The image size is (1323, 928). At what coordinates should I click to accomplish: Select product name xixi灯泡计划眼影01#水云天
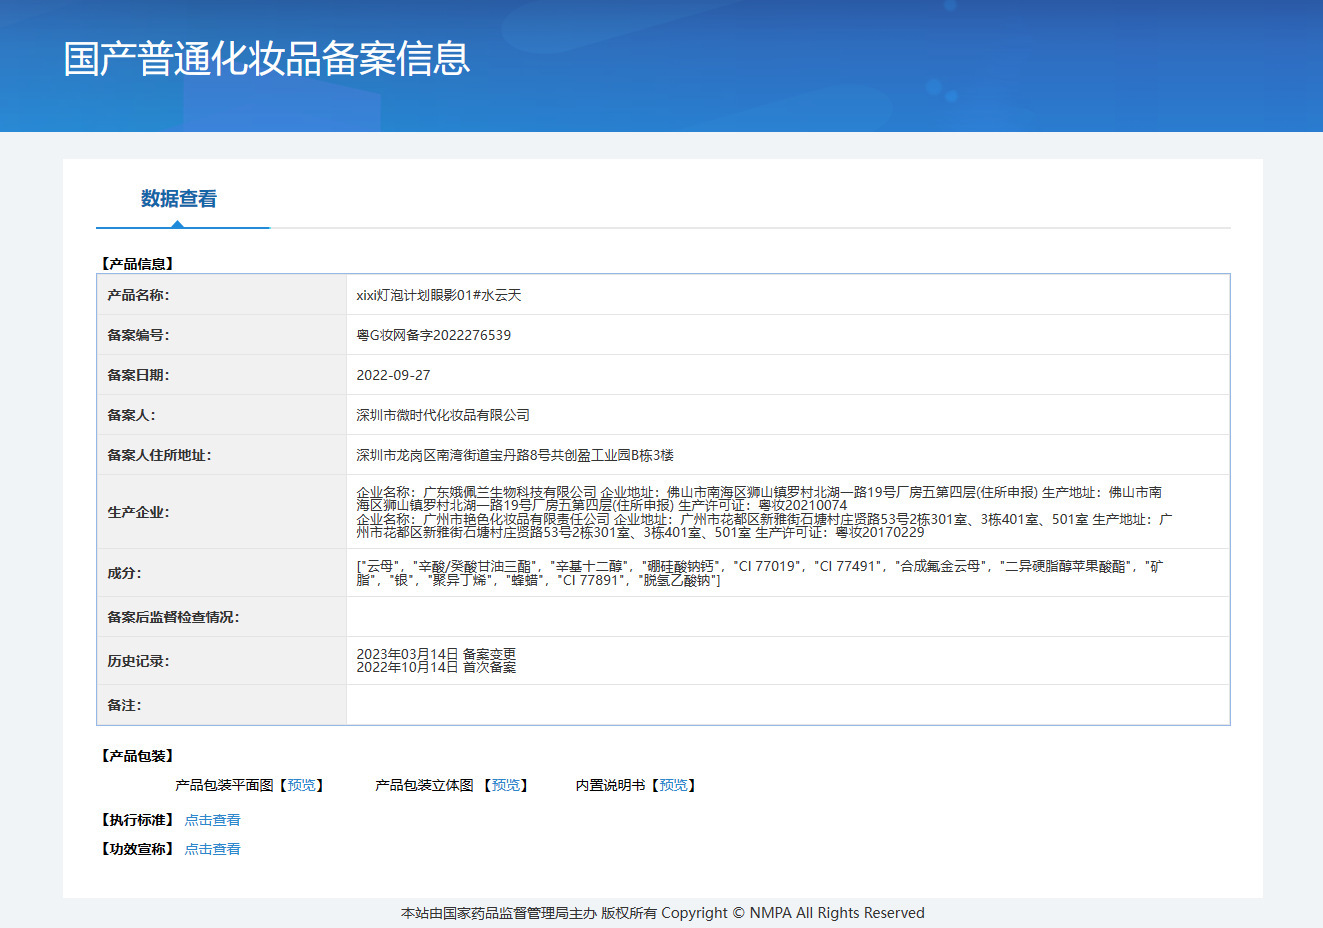tap(439, 295)
